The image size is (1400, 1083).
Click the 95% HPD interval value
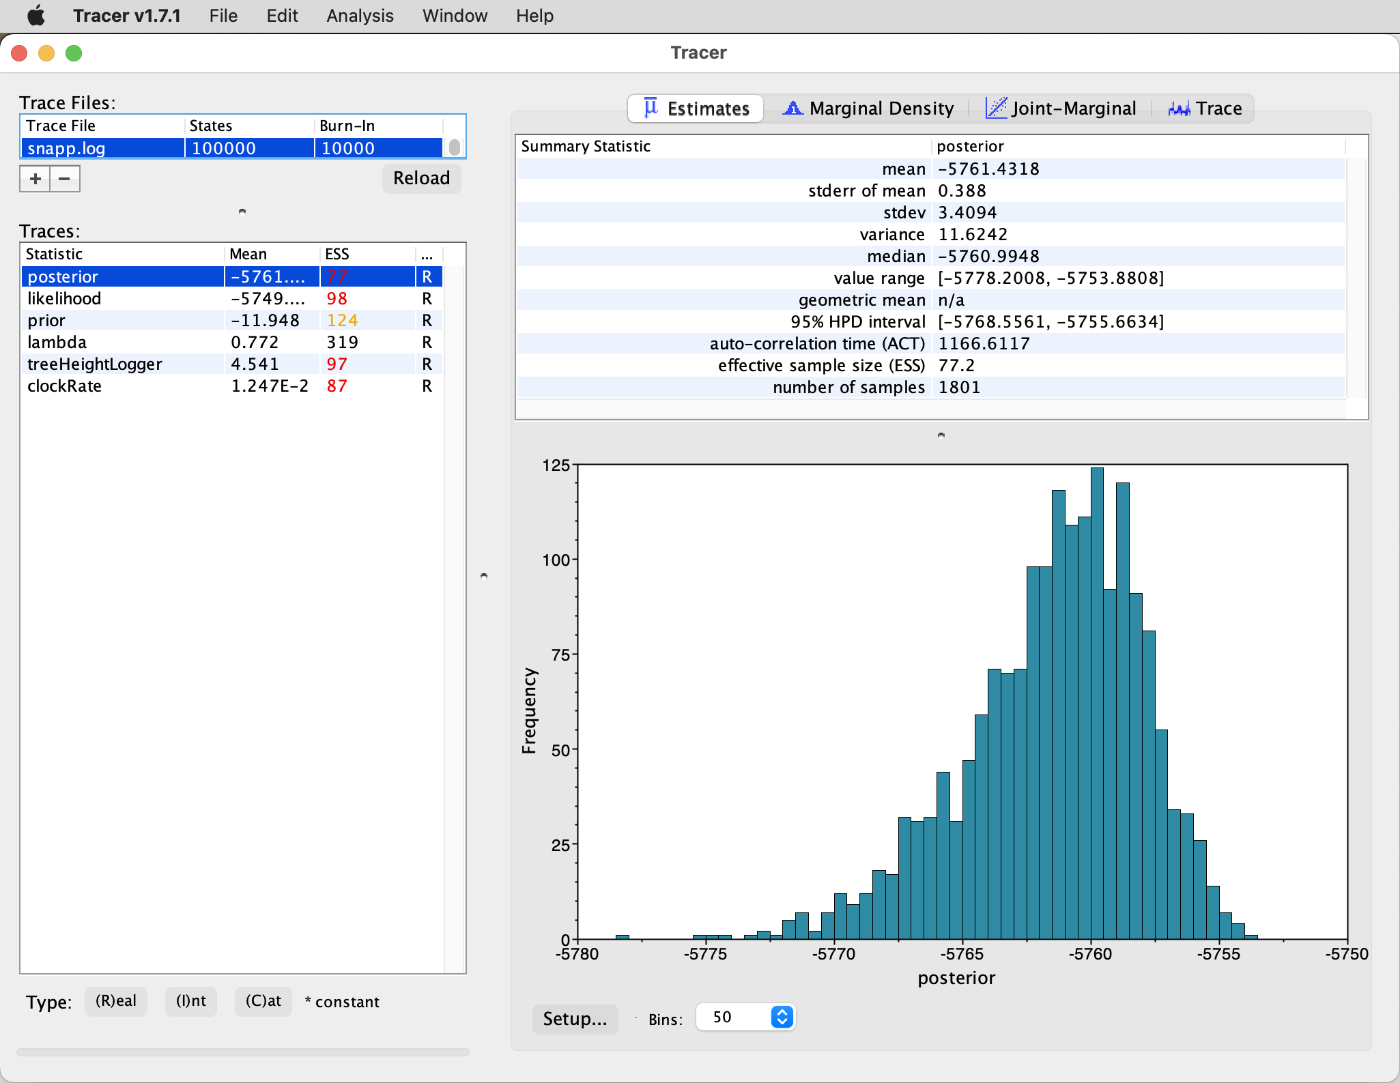[1051, 322]
